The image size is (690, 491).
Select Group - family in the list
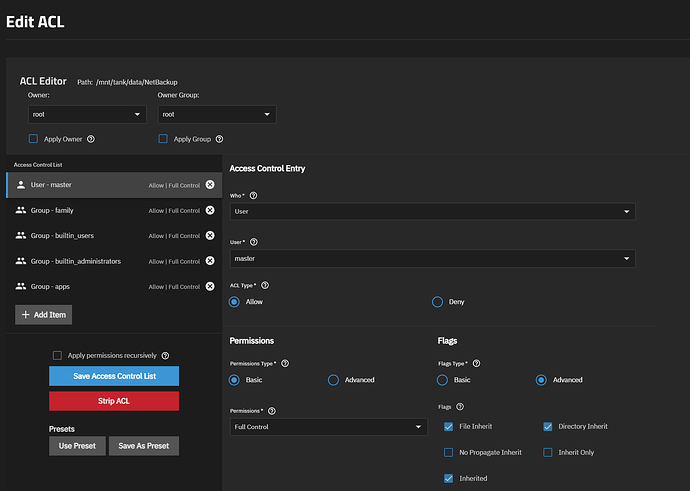click(80, 210)
